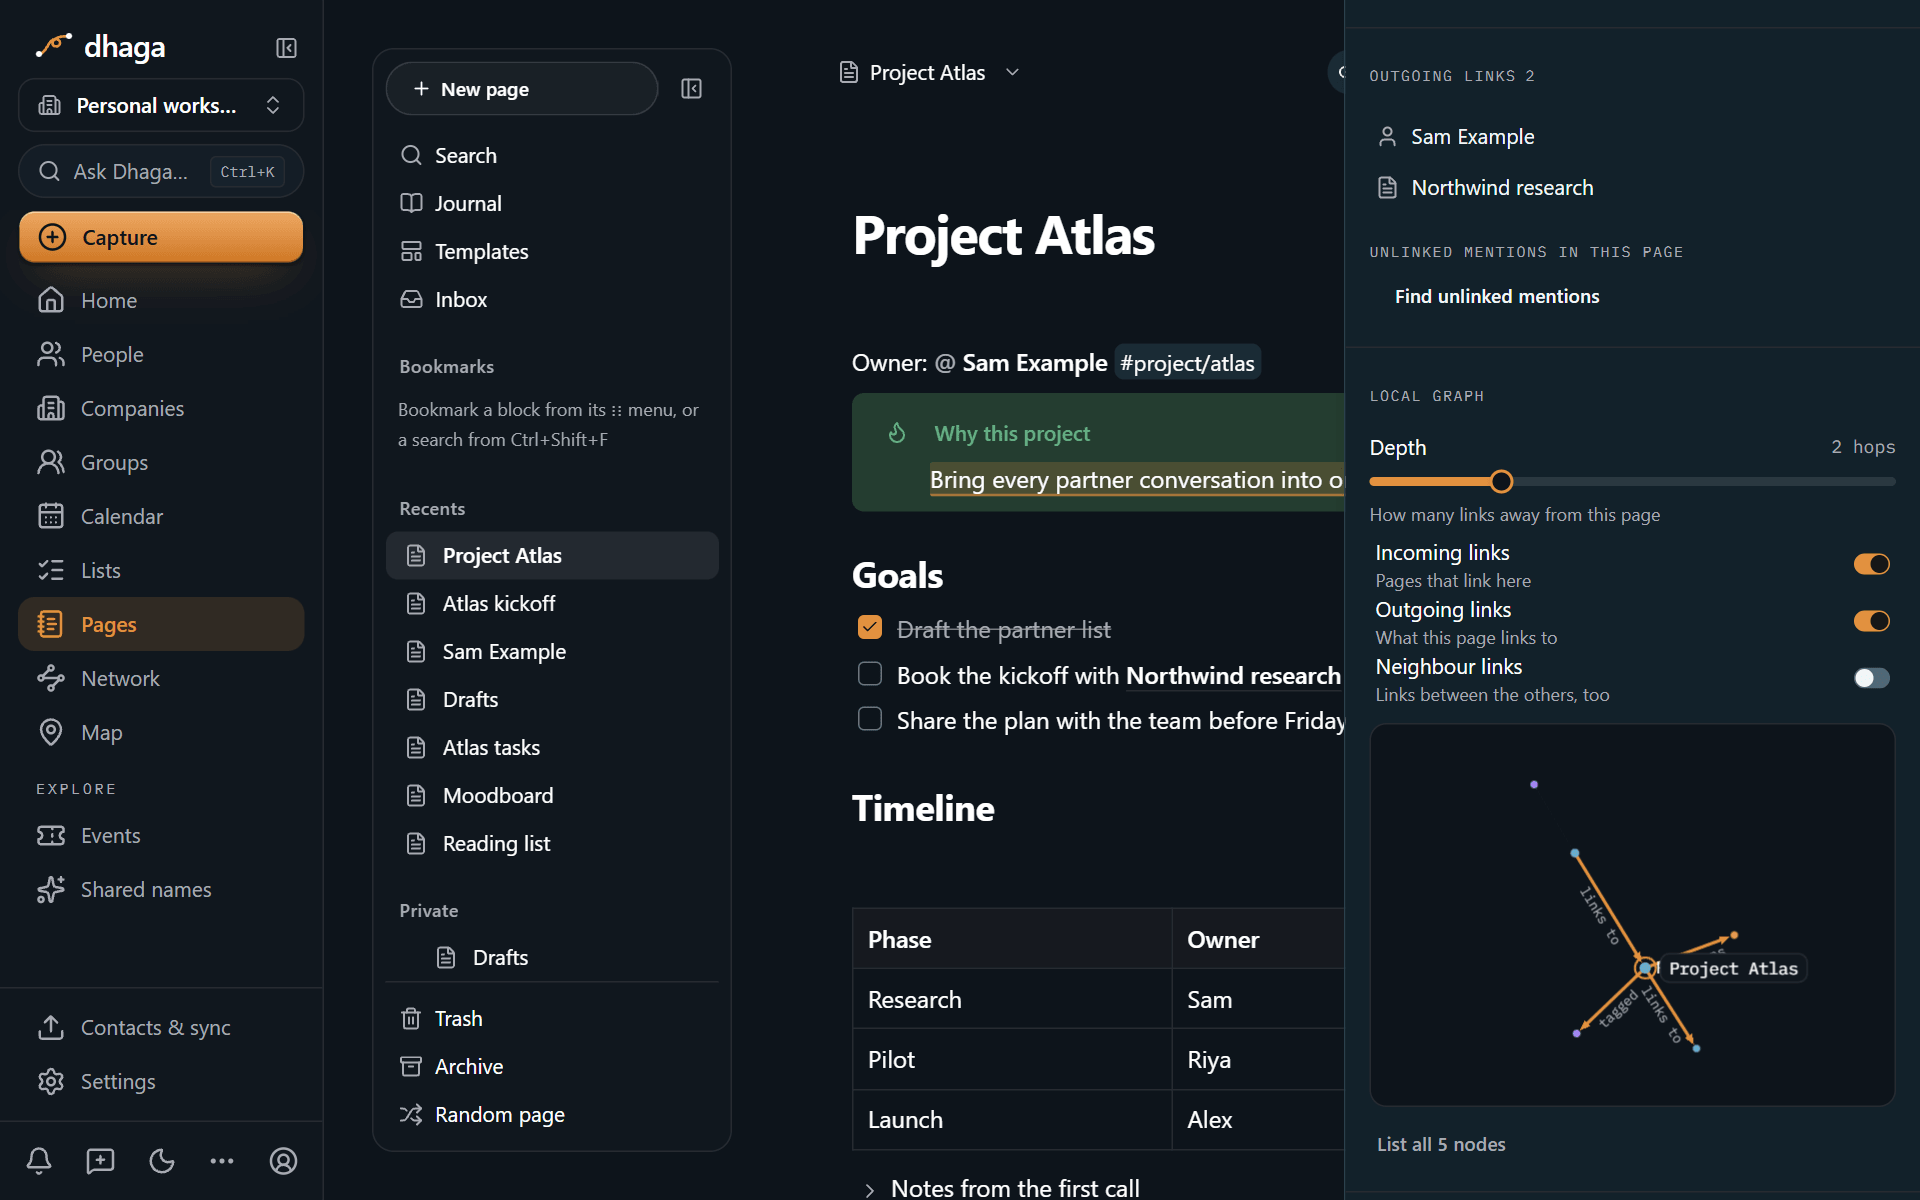Click the Ask Dhaga search field
Viewport: 1920px width, 1200px height.
(161, 171)
